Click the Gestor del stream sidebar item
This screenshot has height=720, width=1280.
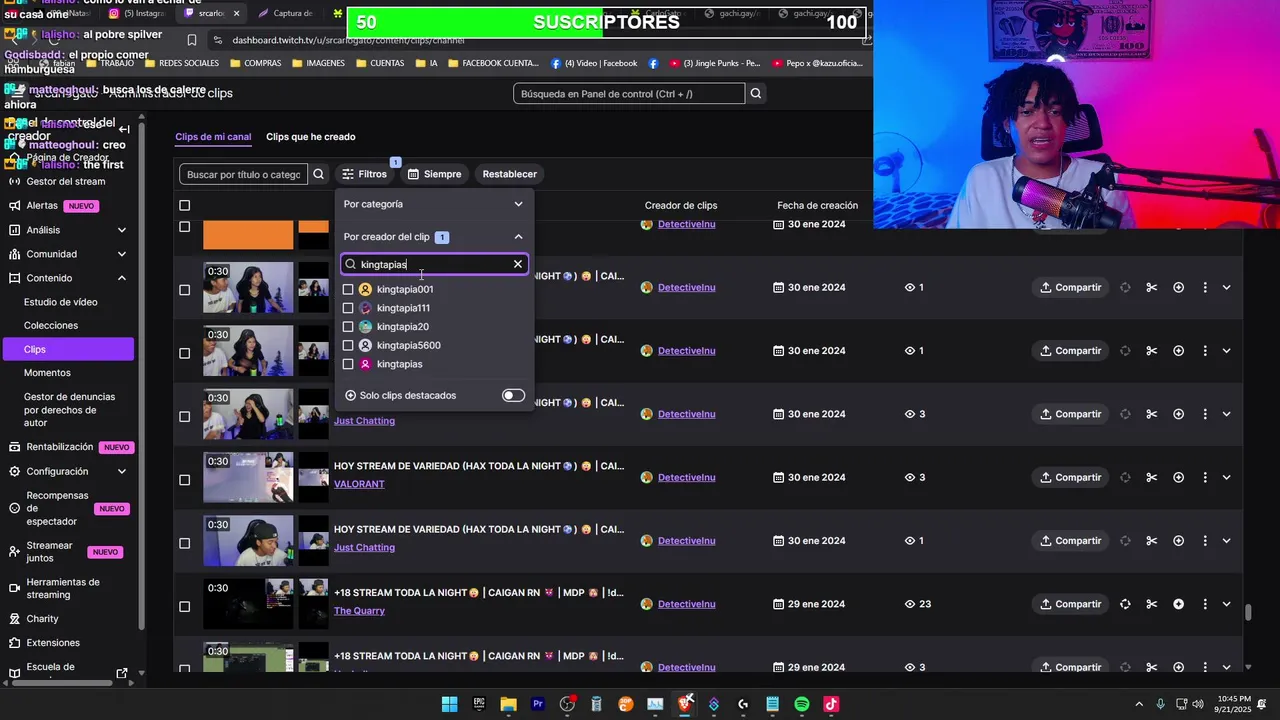(x=66, y=182)
